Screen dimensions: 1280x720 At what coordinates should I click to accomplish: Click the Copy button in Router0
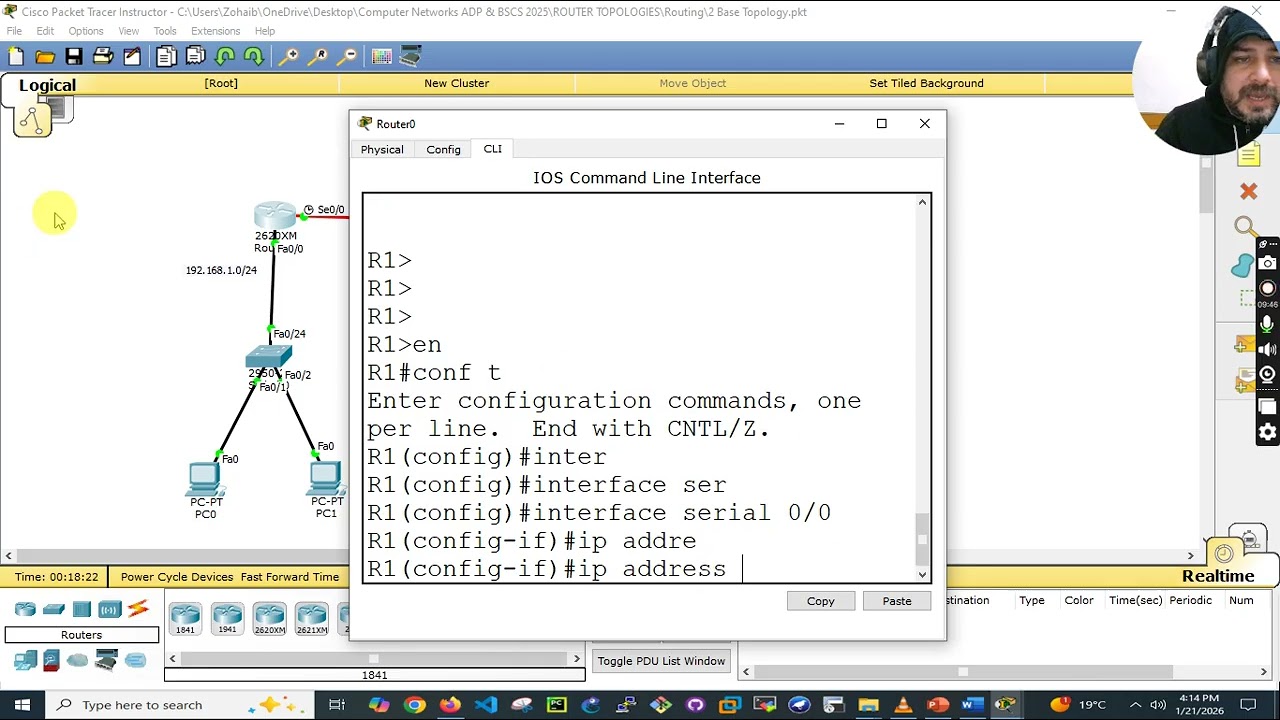(x=820, y=601)
